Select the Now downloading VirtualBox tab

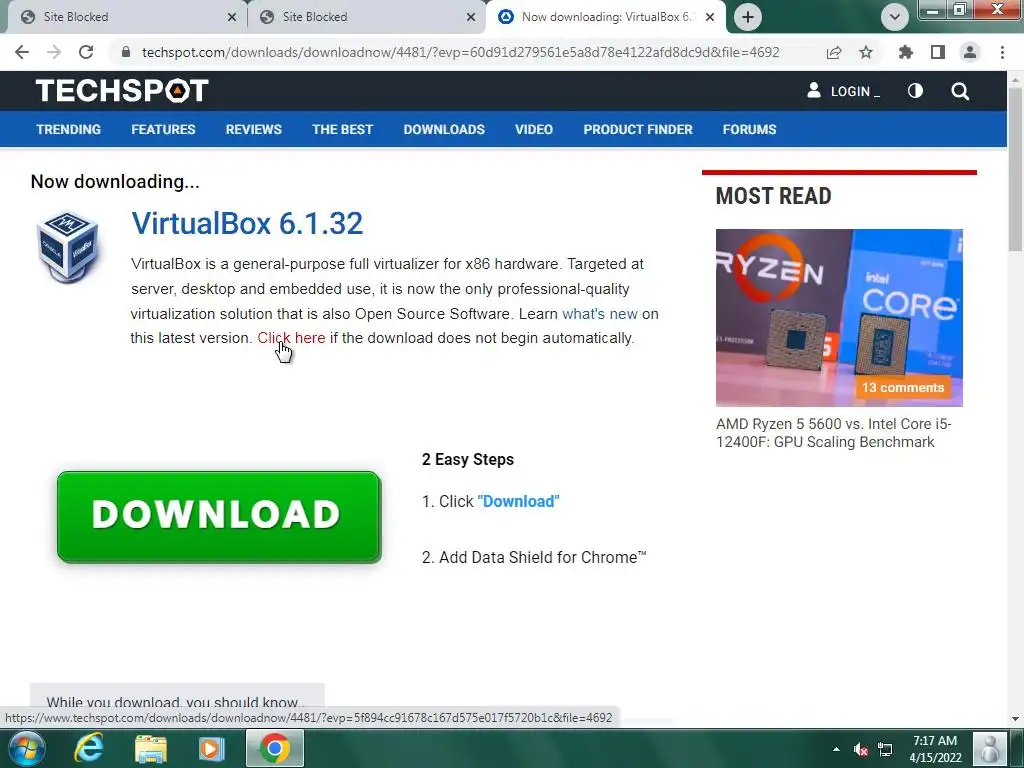point(604,17)
